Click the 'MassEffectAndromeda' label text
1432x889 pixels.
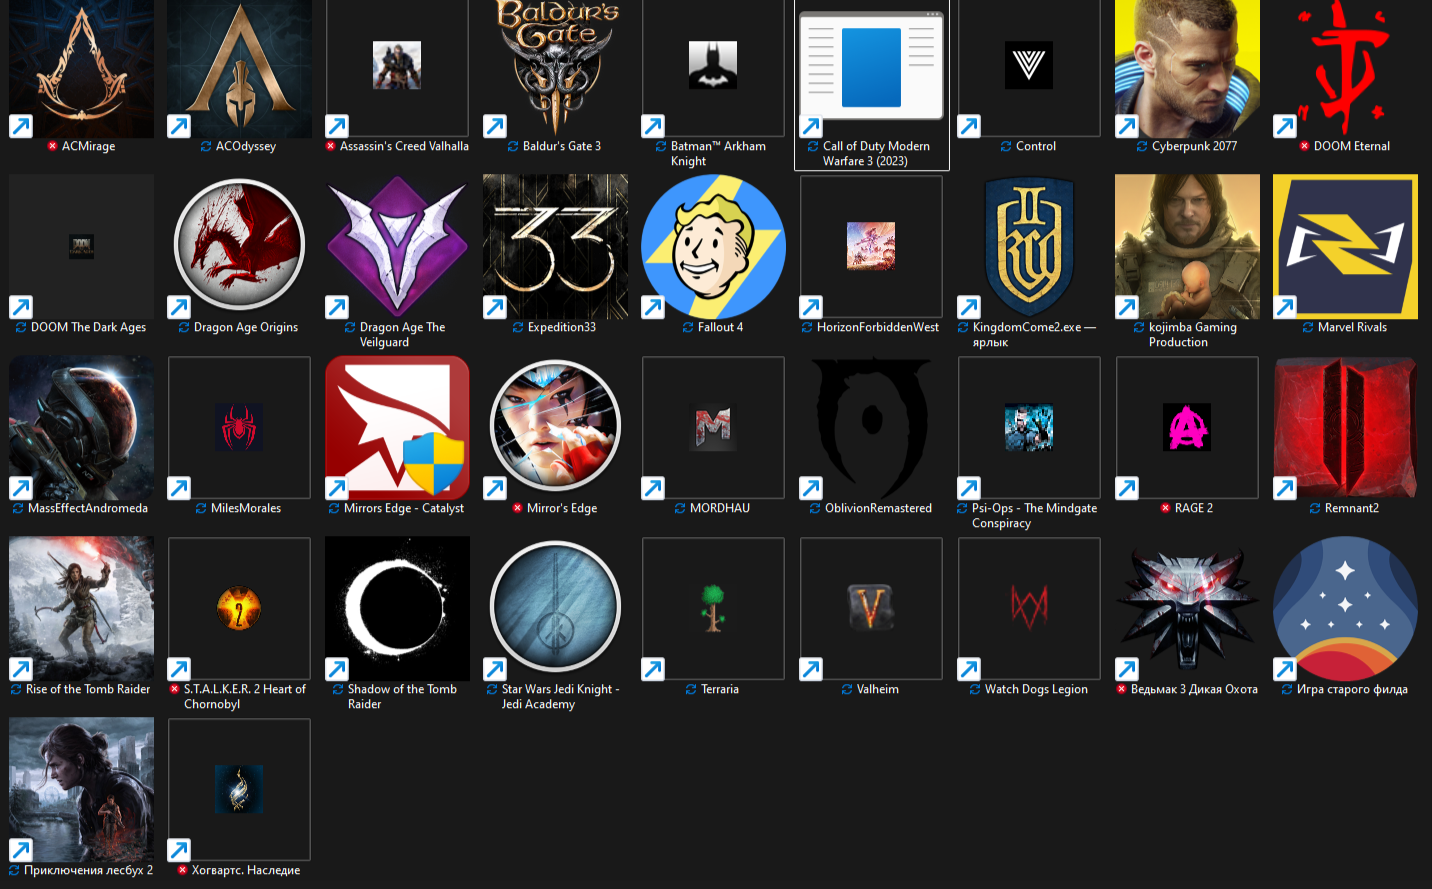pyautogui.click(x=88, y=508)
